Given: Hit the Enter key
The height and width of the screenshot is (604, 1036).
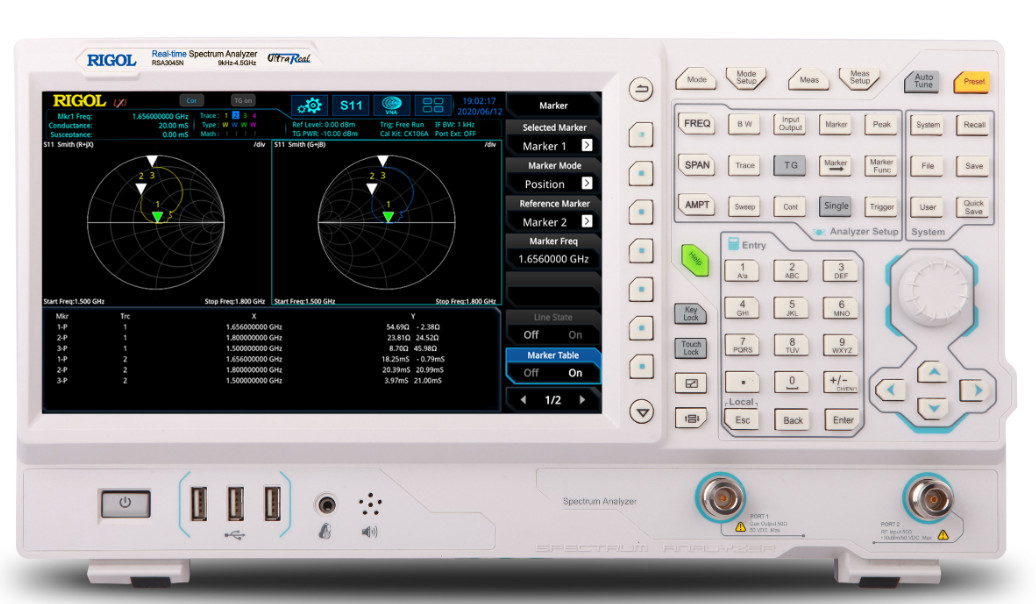Looking at the screenshot, I should (x=842, y=420).
